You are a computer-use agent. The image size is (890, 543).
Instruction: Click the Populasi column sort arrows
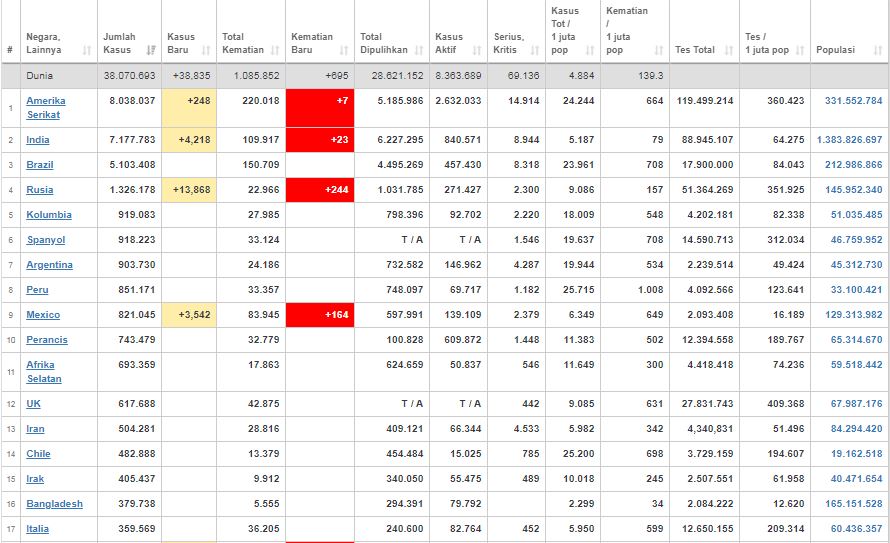878,50
